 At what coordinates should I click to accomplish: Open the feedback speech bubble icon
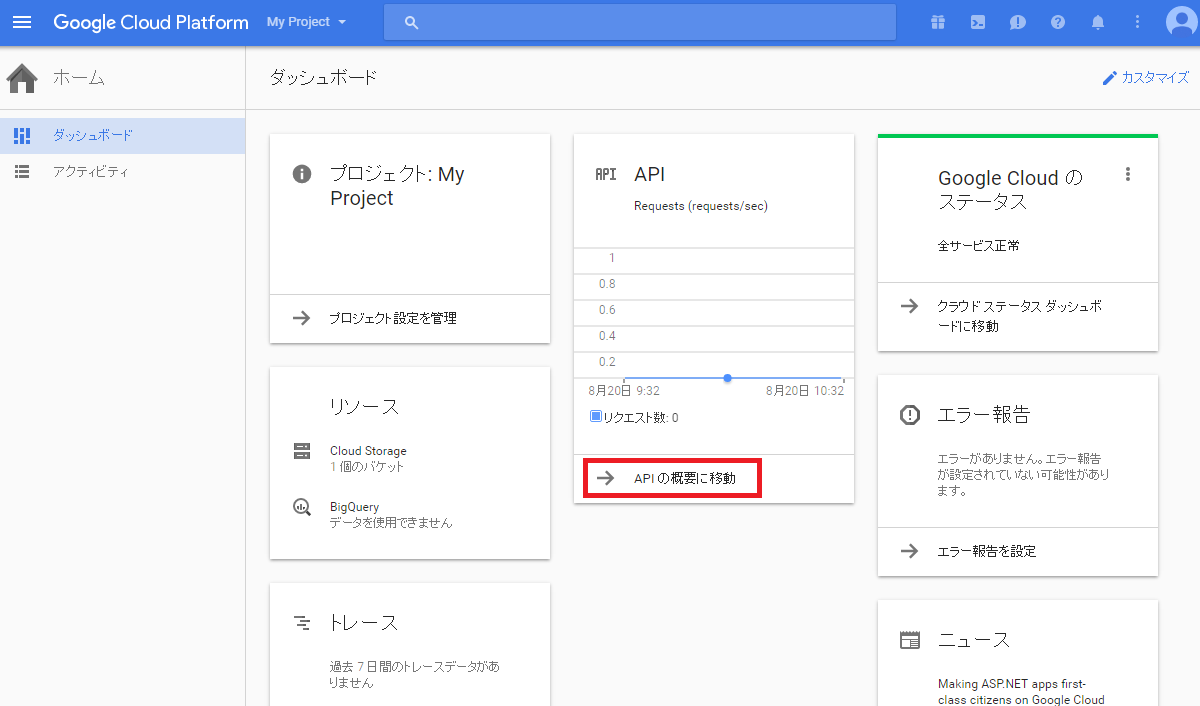(1018, 22)
